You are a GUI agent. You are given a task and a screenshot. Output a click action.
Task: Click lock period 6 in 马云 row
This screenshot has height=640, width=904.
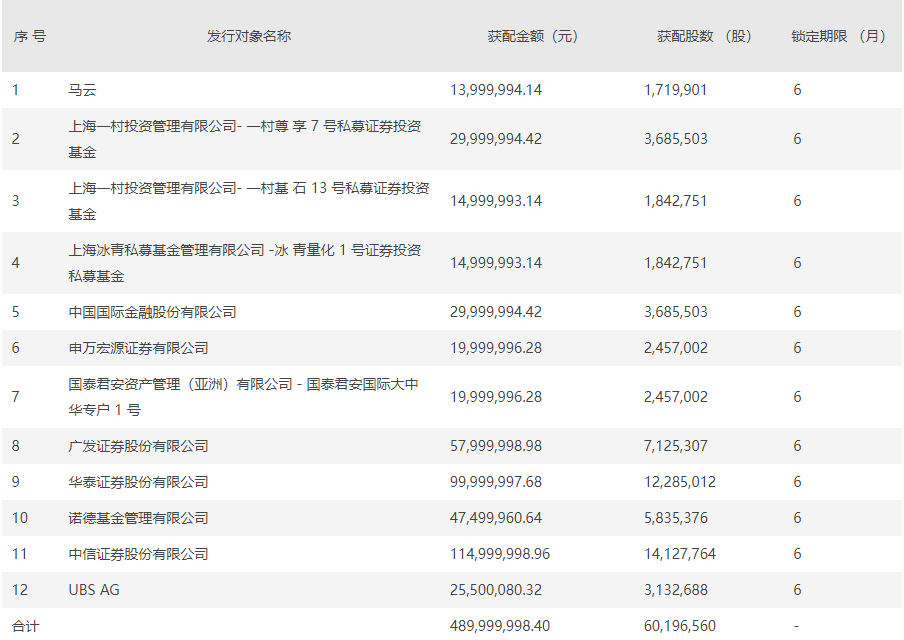click(x=797, y=90)
